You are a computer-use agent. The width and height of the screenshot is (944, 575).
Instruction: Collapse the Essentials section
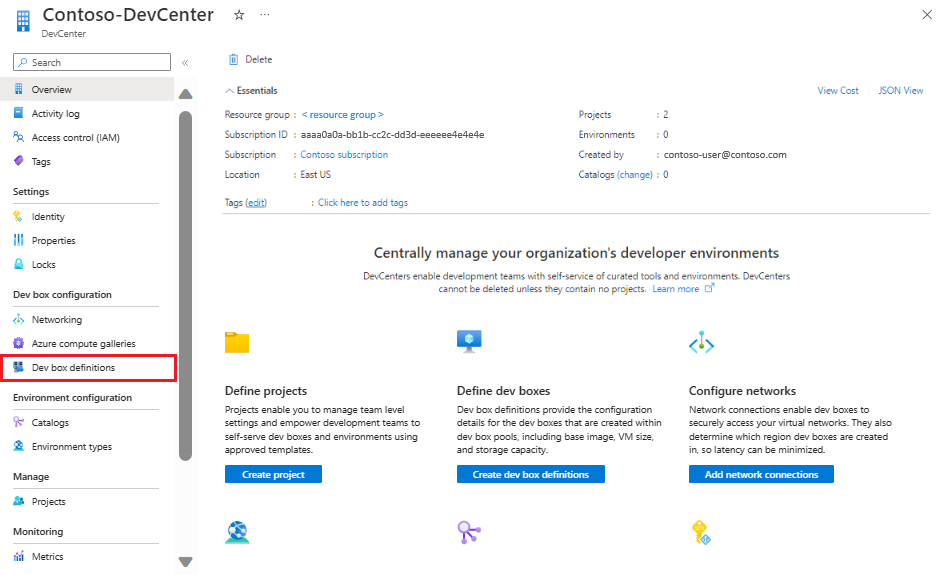pyautogui.click(x=229, y=91)
